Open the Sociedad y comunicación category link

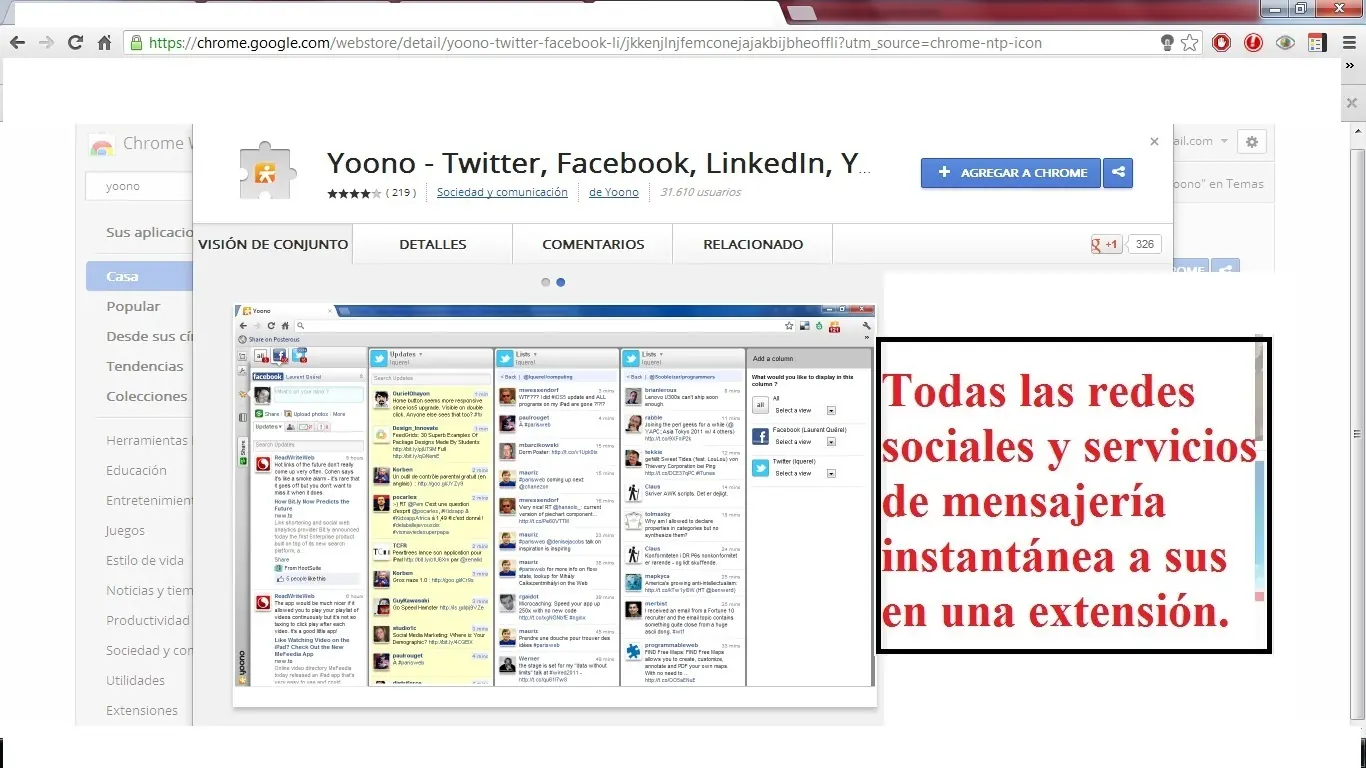[x=502, y=192]
